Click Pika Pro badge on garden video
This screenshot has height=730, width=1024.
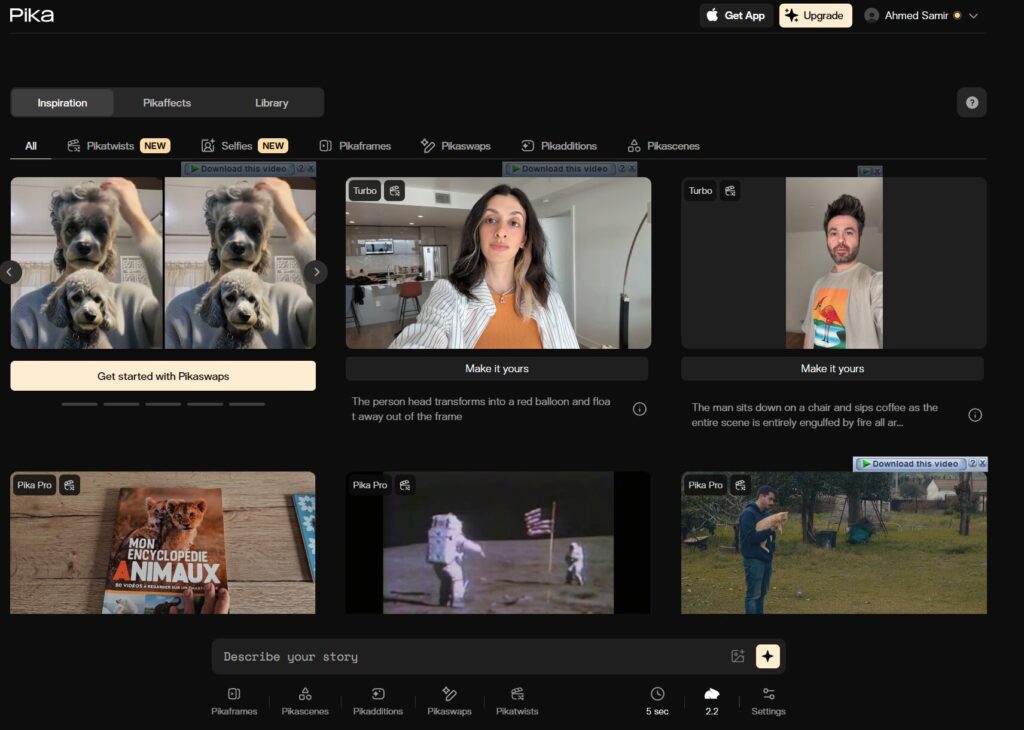tap(705, 485)
